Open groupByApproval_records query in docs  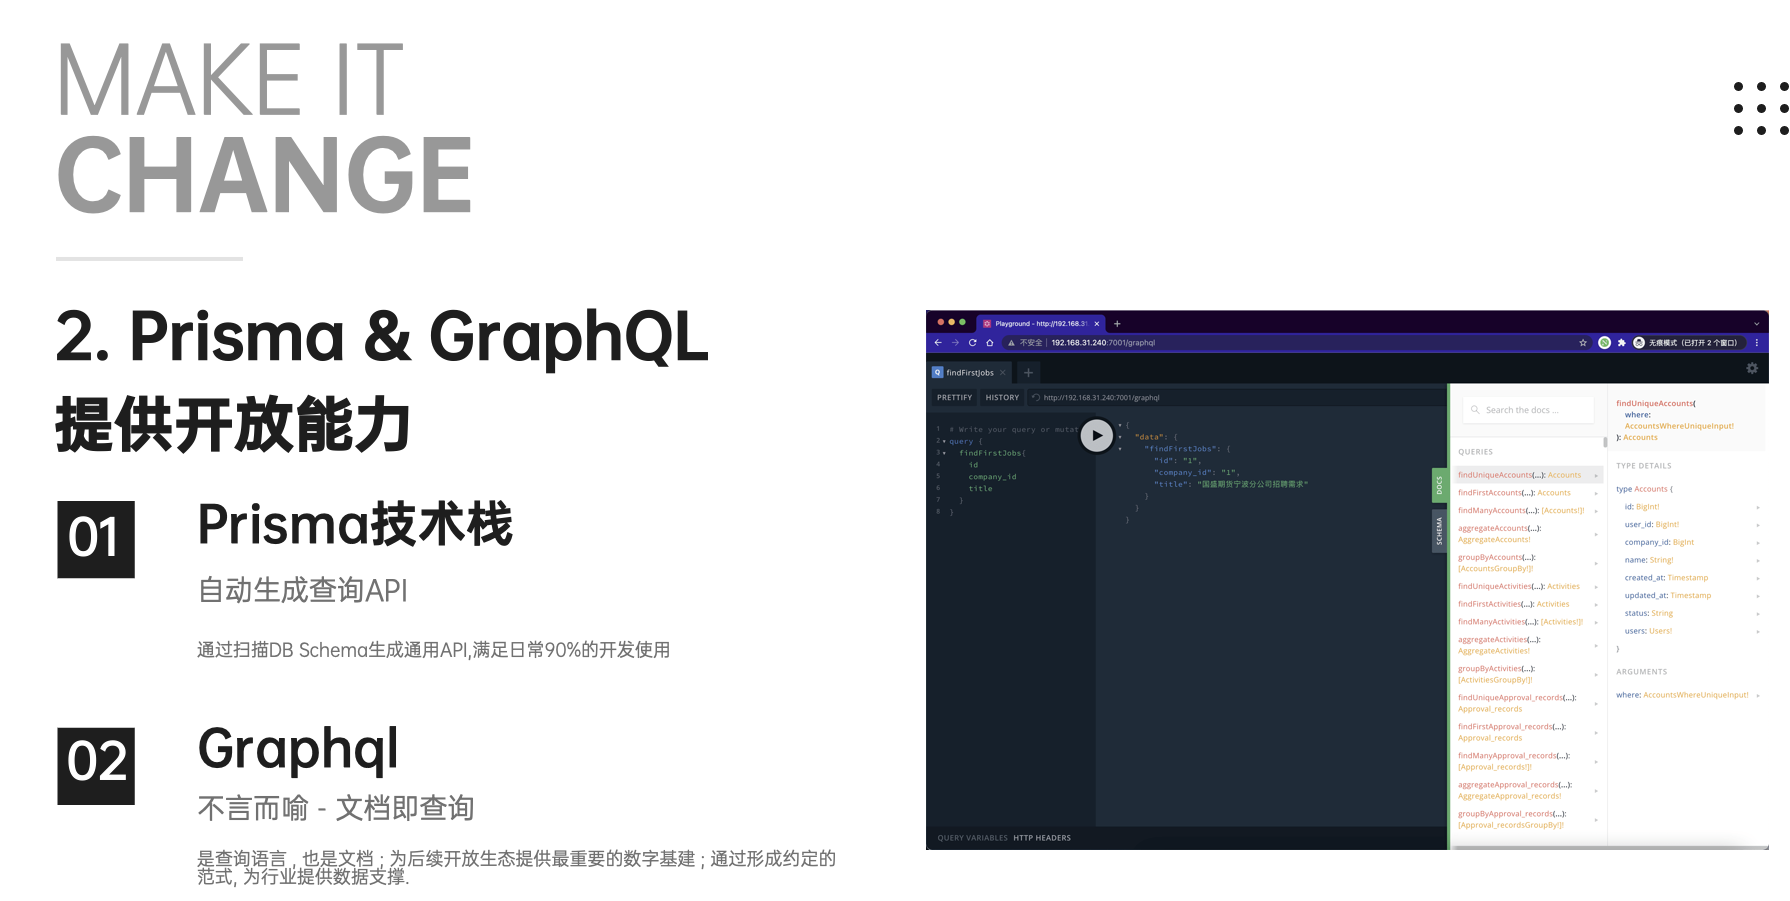pos(1527,819)
